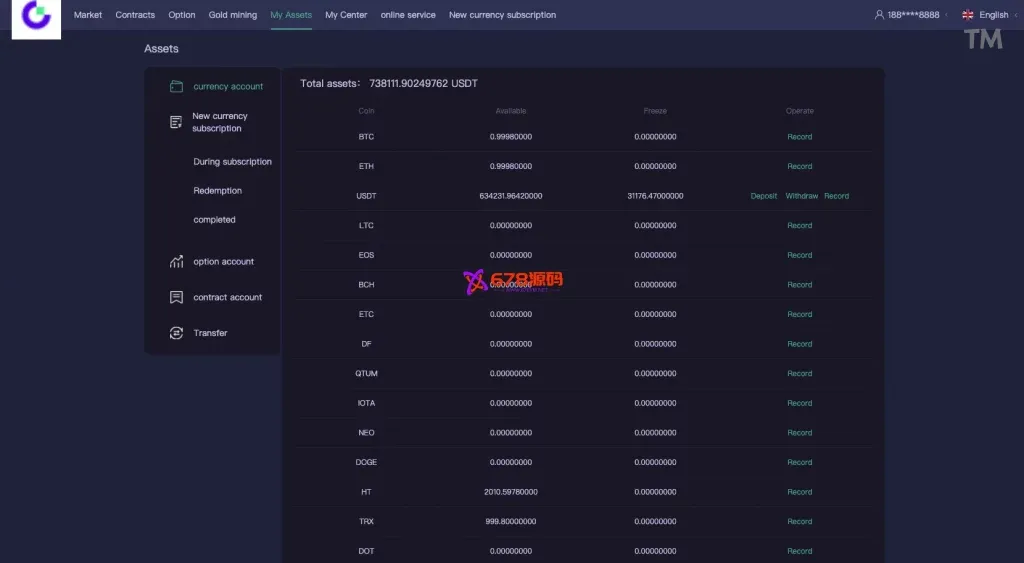
Task: Click Withdraw for USDT
Action: [801, 196]
